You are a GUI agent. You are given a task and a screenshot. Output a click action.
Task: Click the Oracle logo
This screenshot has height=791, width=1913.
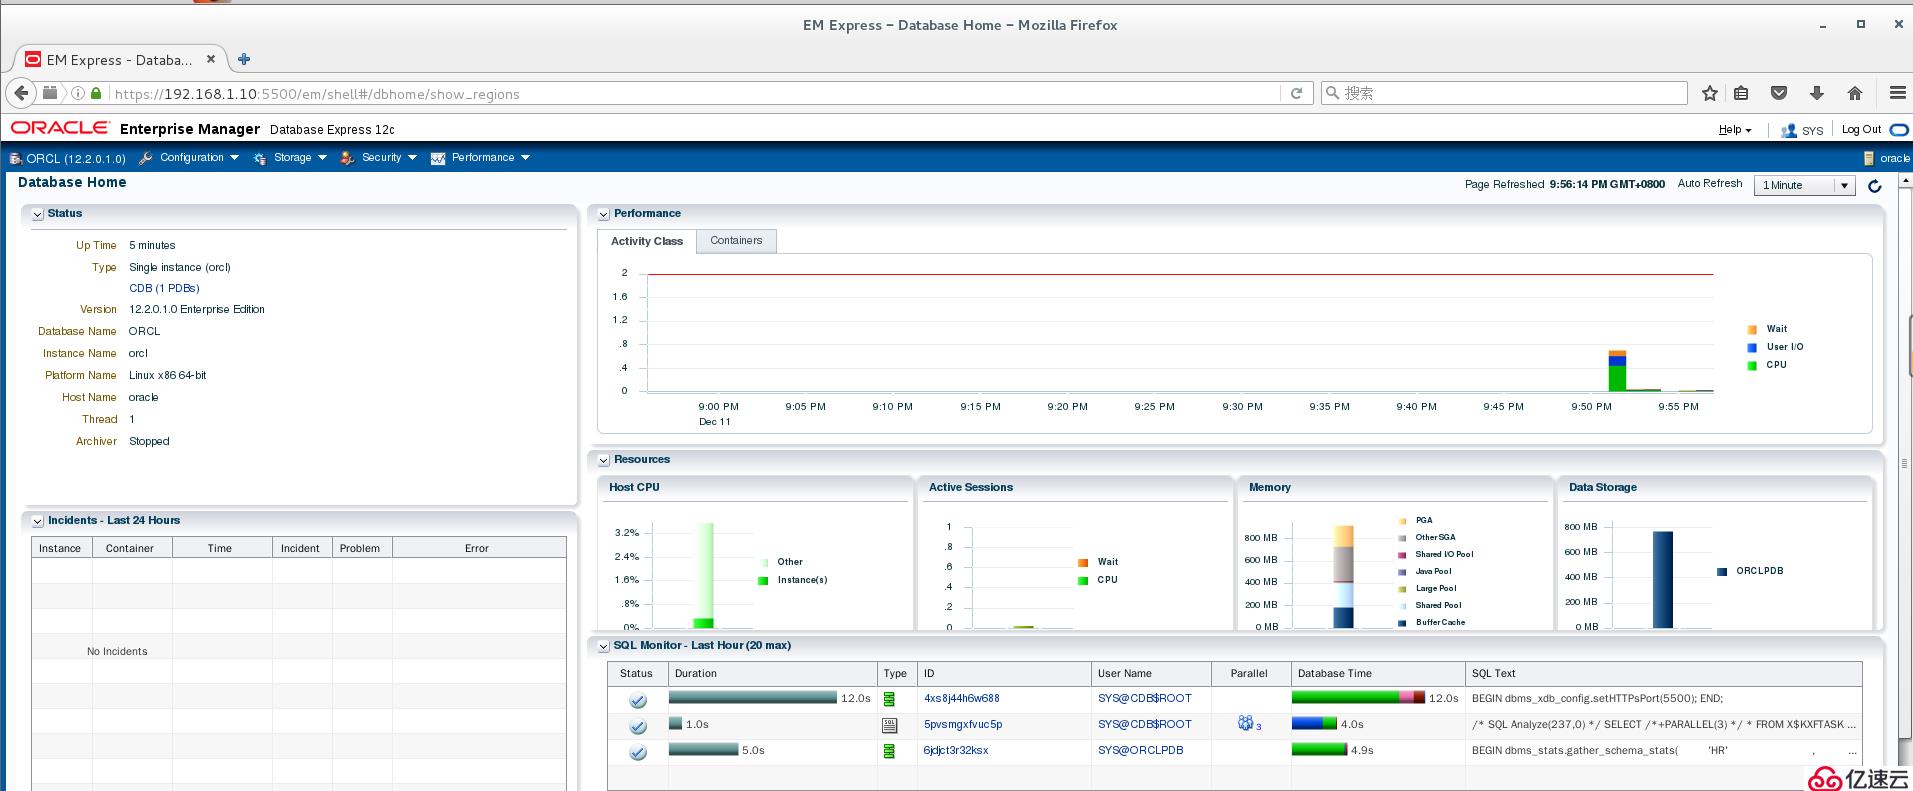pyautogui.click(x=60, y=128)
